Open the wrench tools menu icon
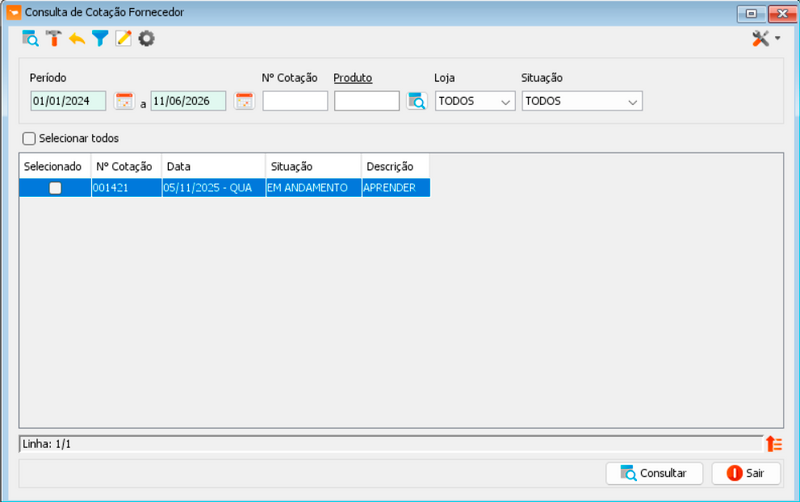 coord(760,38)
